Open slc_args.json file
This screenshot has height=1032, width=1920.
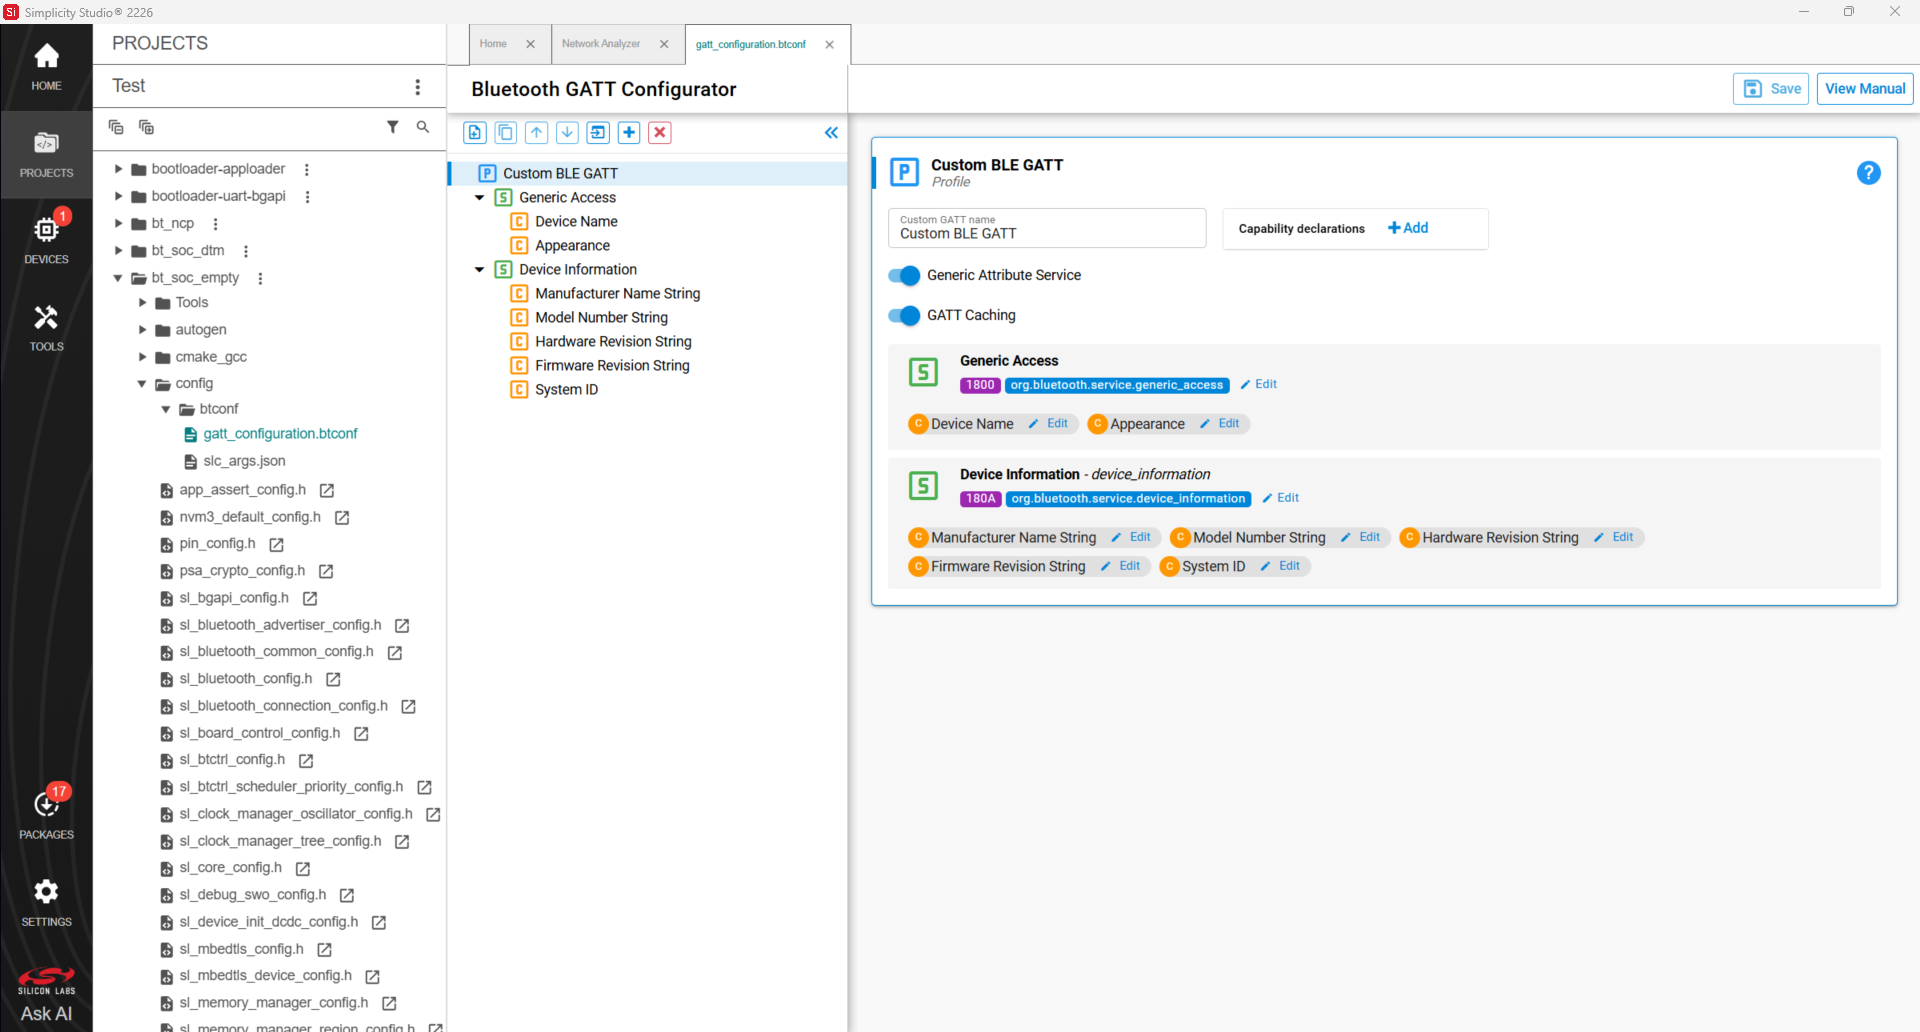click(244, 461)
